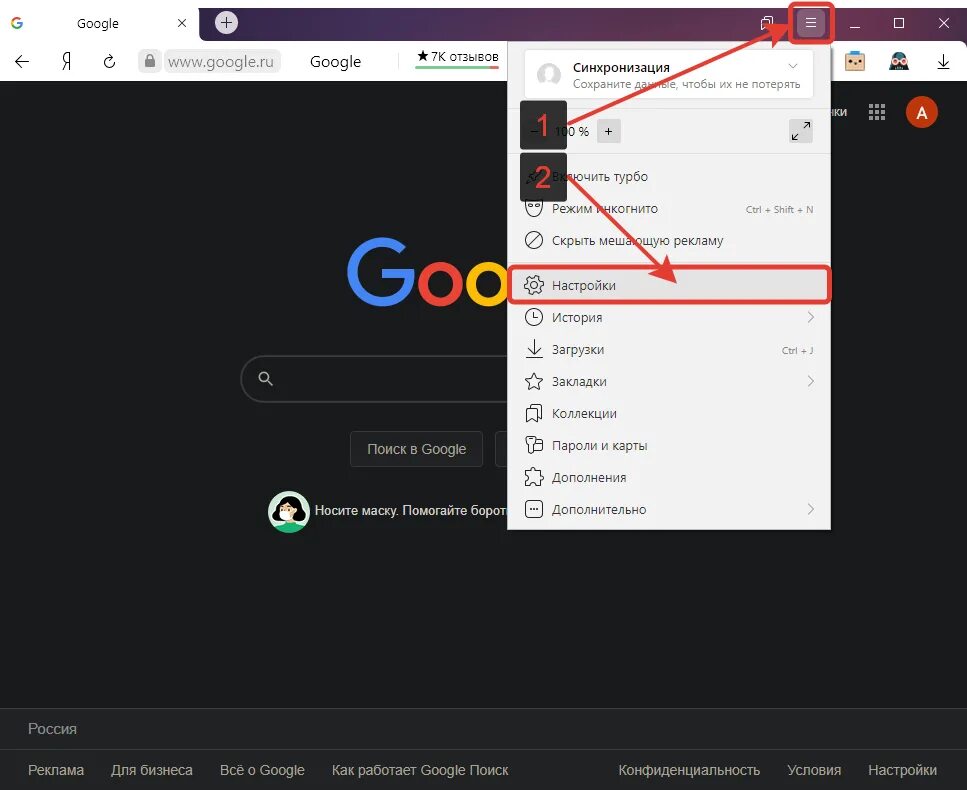The height and width of the screenshot is (790, 967).
Task: Click the www.google.ru address field
Action: pos(221,62)
